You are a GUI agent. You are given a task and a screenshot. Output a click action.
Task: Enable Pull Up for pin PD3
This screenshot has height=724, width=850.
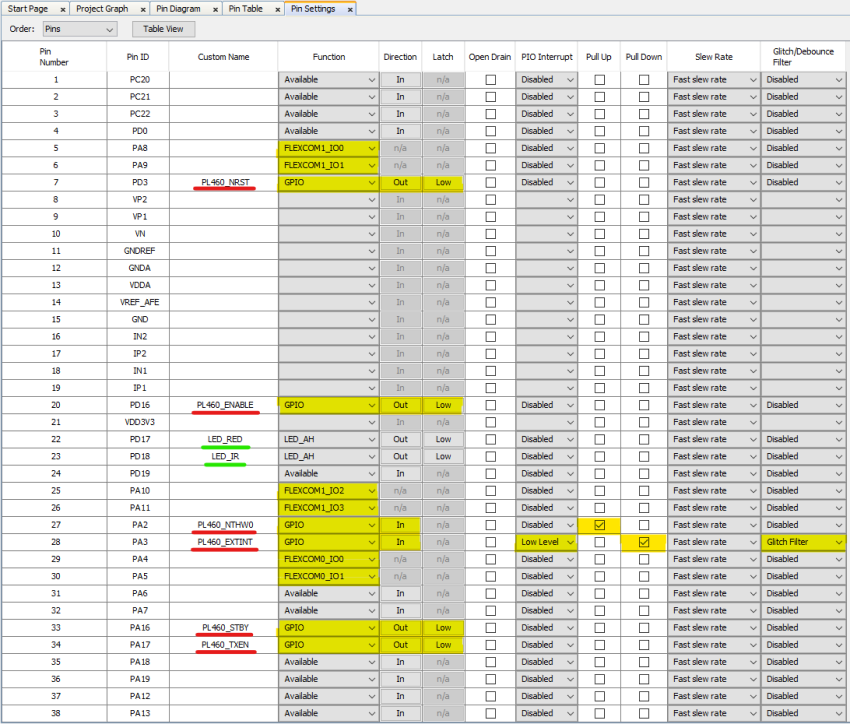[x=600, y=183]
